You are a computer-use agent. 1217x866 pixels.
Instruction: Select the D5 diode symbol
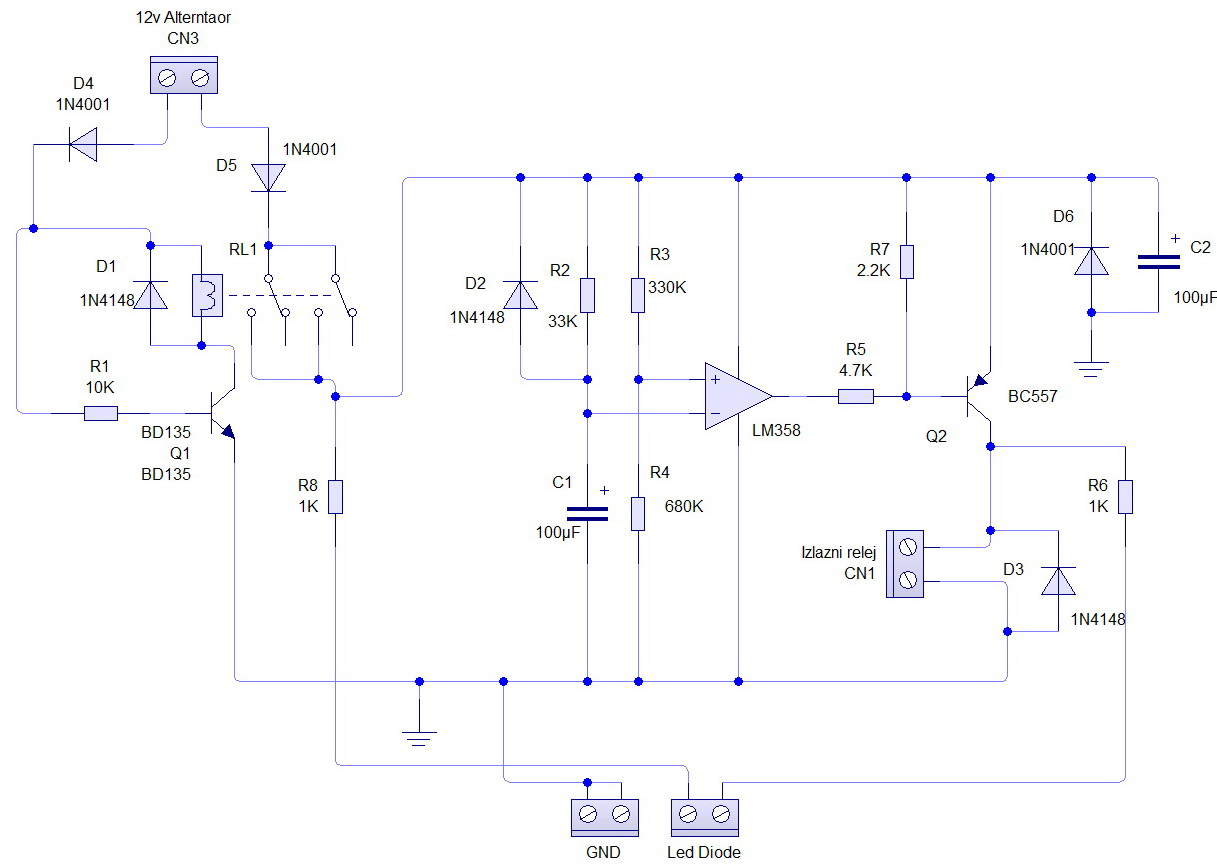point(267,177)
